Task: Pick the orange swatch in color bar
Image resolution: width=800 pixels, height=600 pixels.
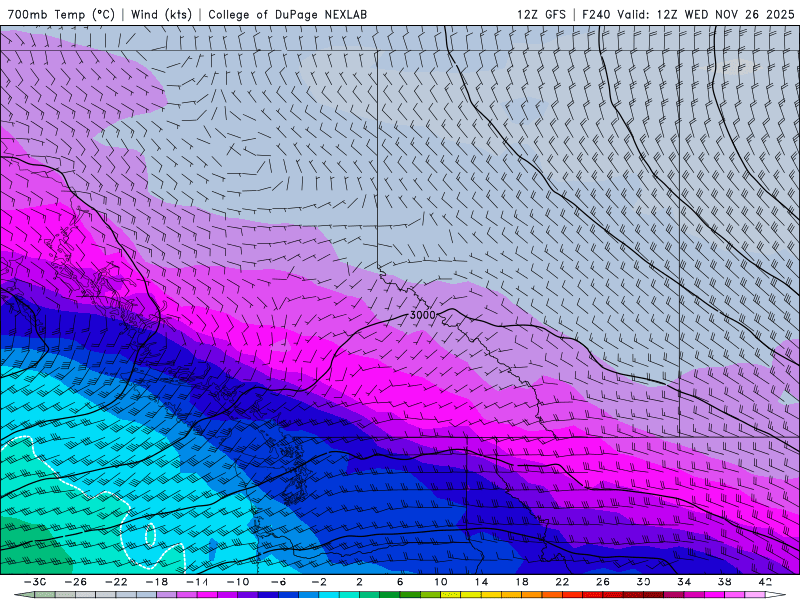Action: pos(532,593)
